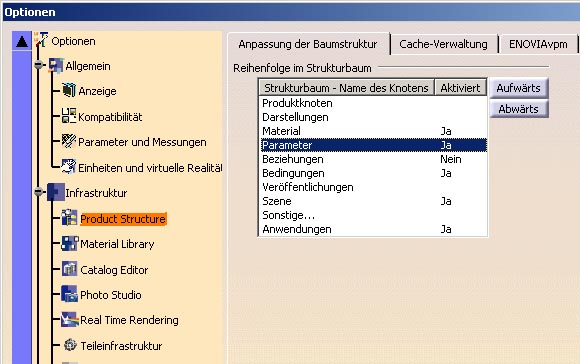Click the black up-arrow scroll button
The height and width of the screenshot is (364, 580).
click(22, 41)
